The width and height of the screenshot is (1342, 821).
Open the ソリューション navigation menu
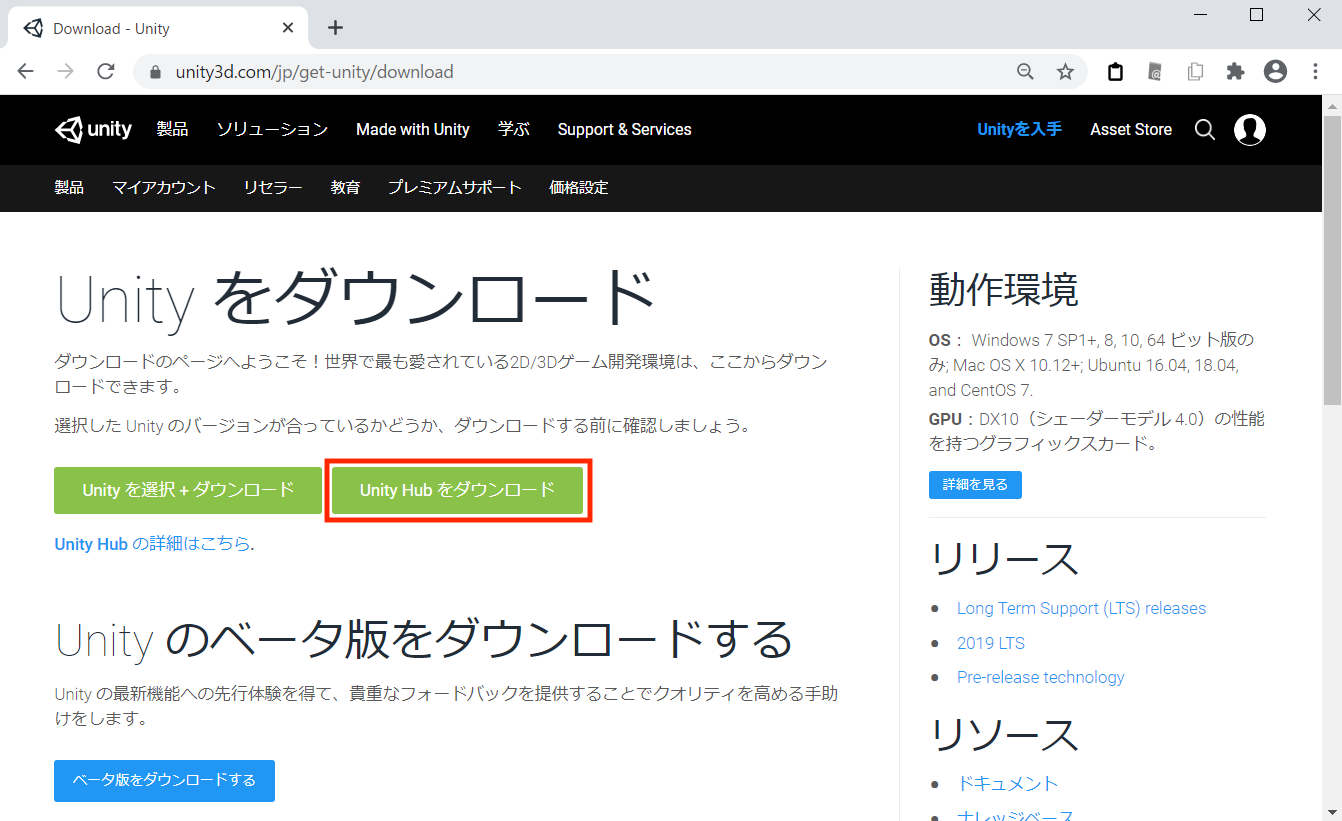[x=272, y=130]
